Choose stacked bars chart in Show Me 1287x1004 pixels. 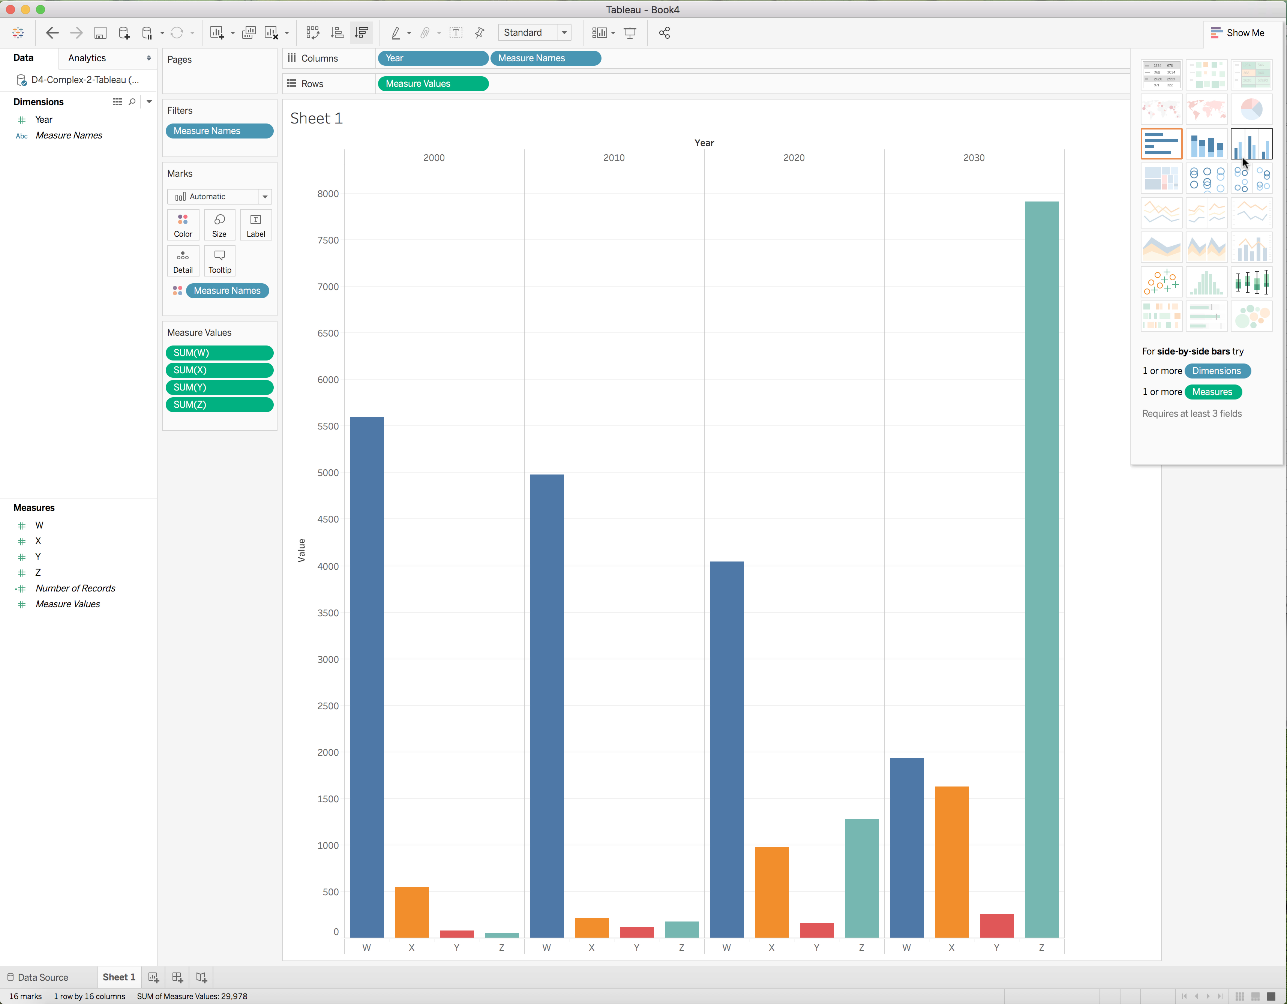point(1206,144)
